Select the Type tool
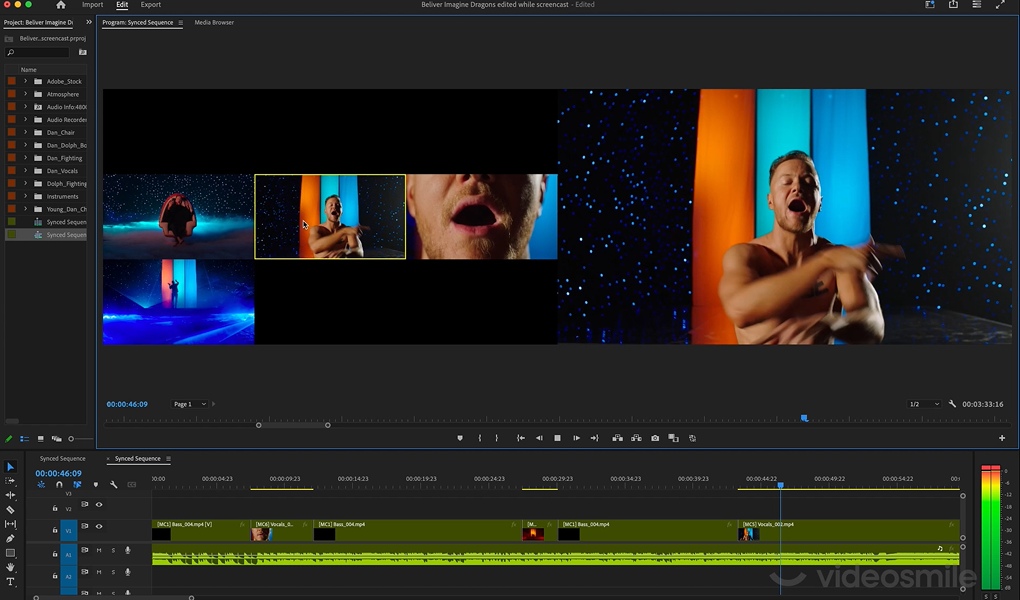The image size is (1020, 600). 10,582
